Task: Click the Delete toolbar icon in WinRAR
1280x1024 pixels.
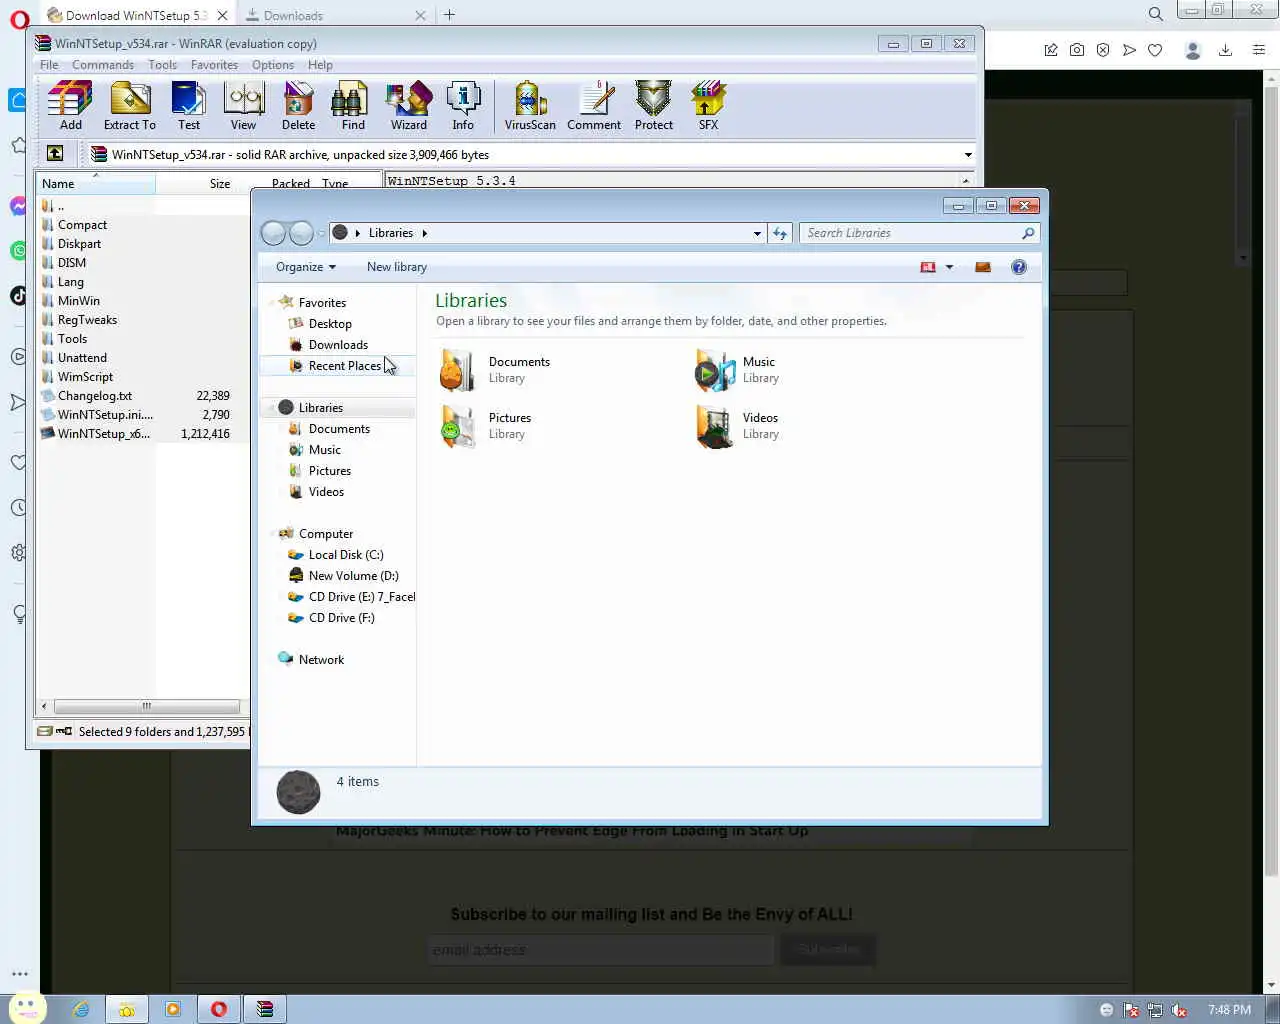Action: (298, 106)
